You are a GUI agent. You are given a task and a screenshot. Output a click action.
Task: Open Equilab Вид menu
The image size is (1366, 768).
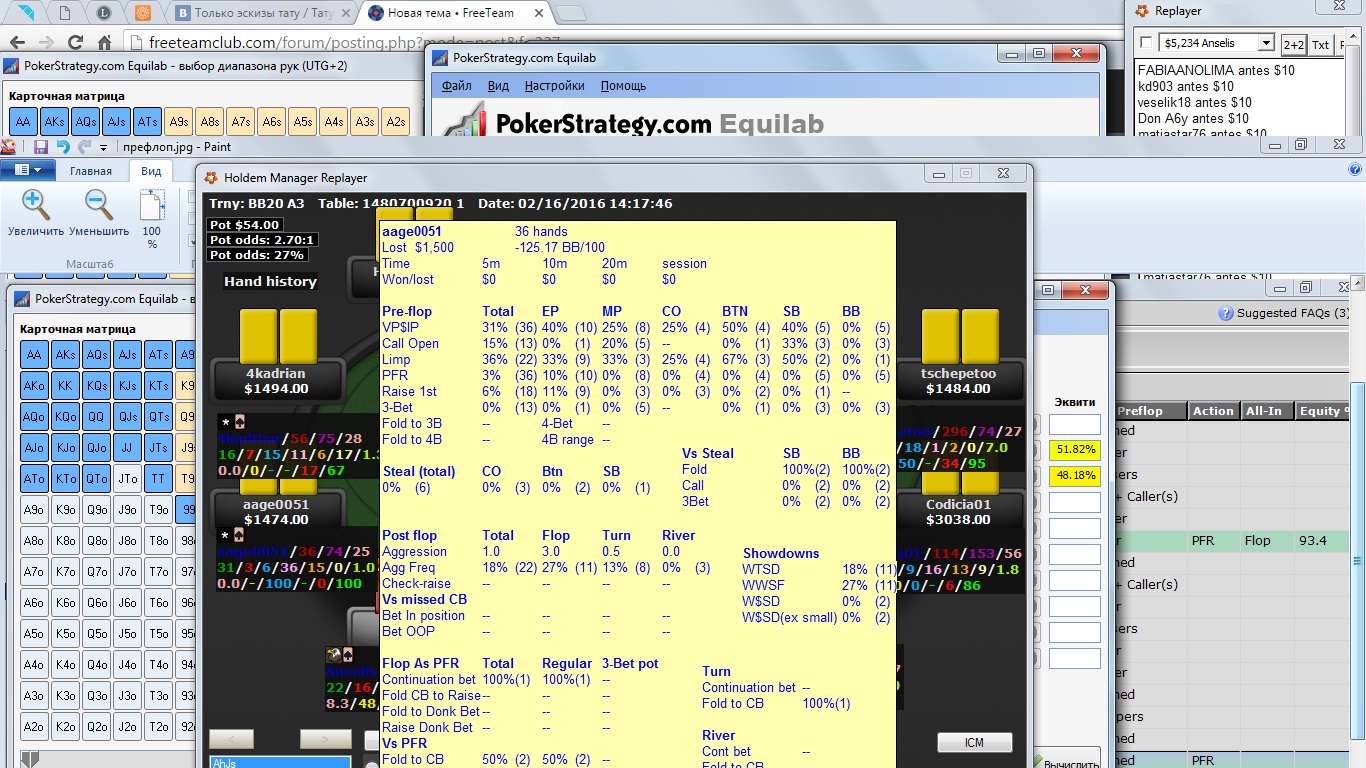pos(498,86)
